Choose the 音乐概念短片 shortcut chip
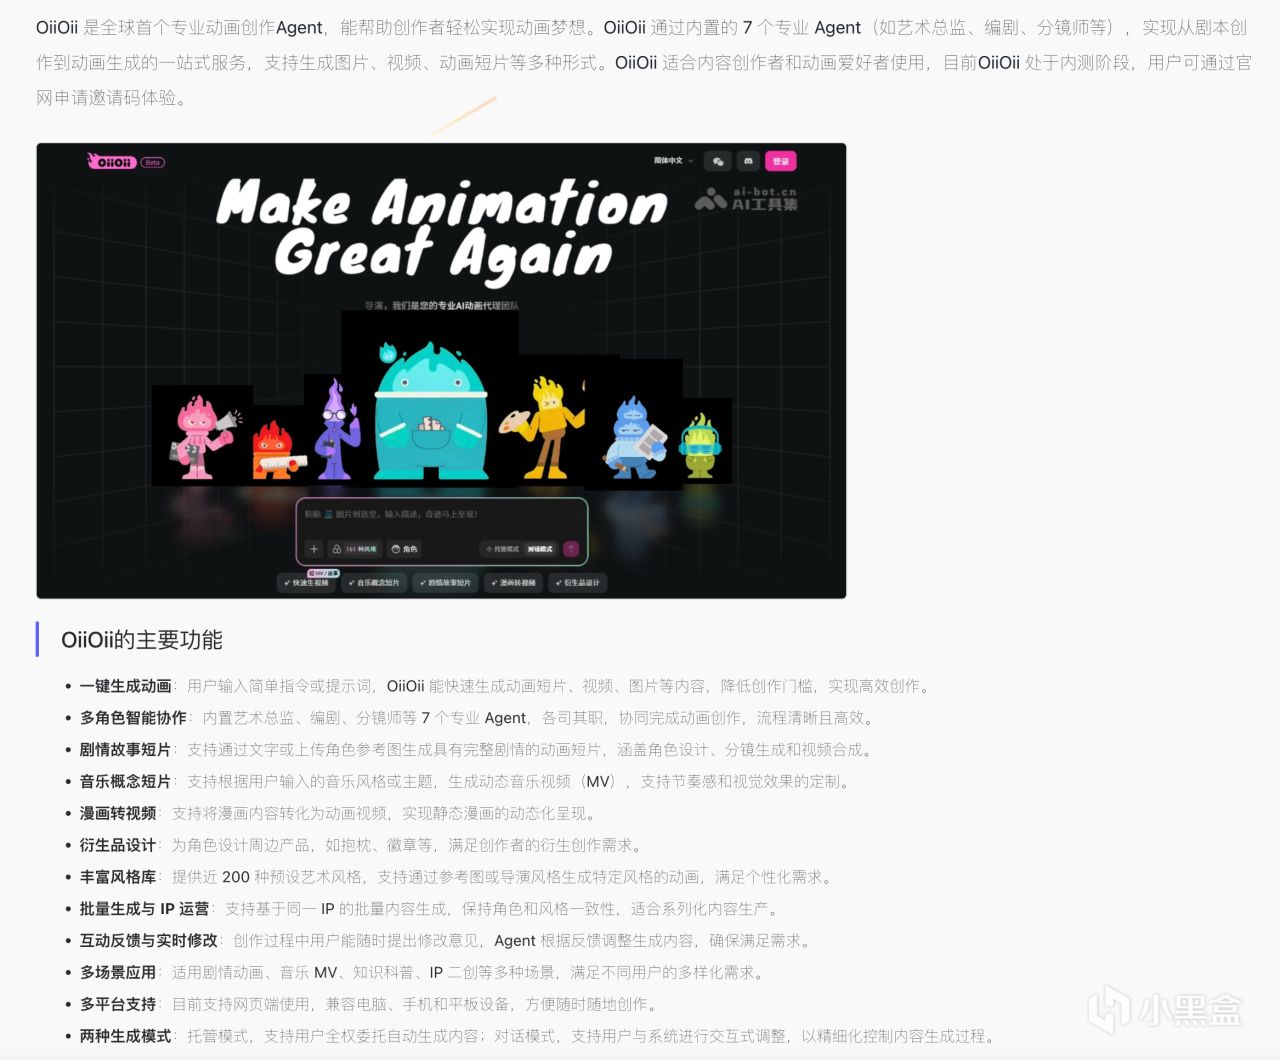 coord(374,583)
